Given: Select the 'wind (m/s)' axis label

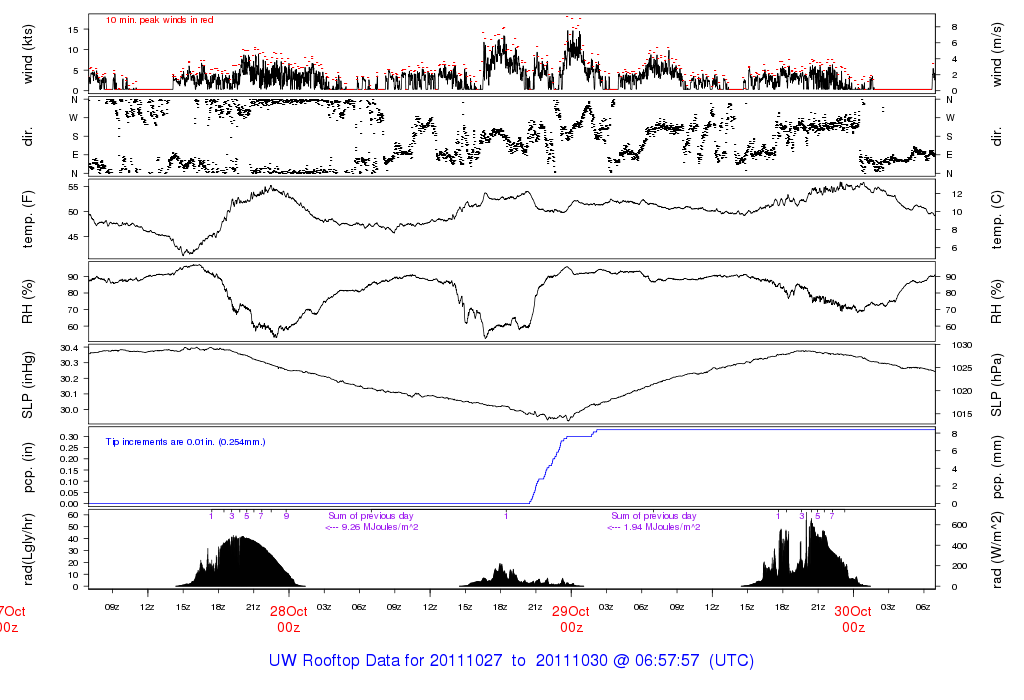Looking at the screenshot, I should [996, 54].
